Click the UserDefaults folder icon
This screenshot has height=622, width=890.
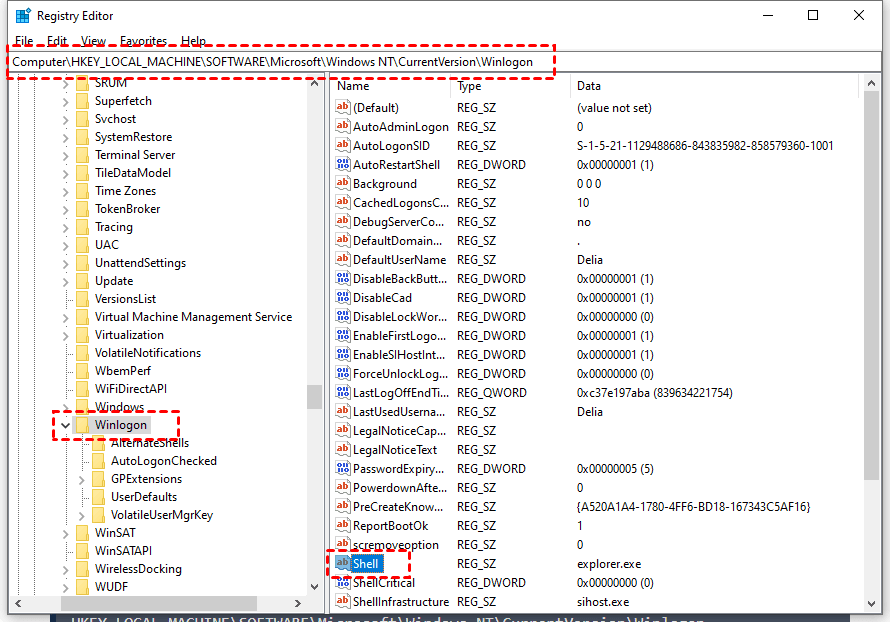(x=98, y=497)
